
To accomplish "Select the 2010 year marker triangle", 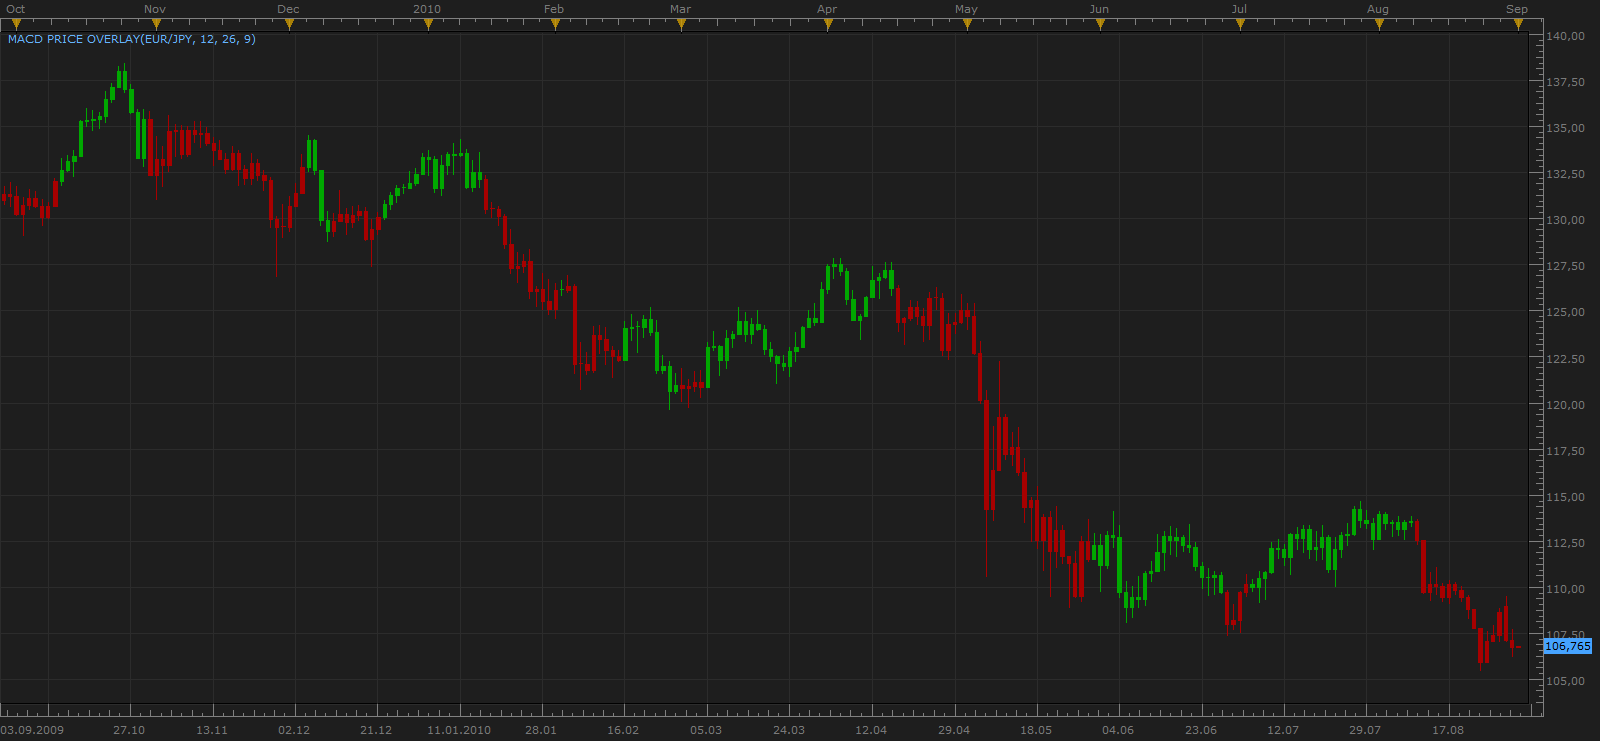I will [428, 25].
